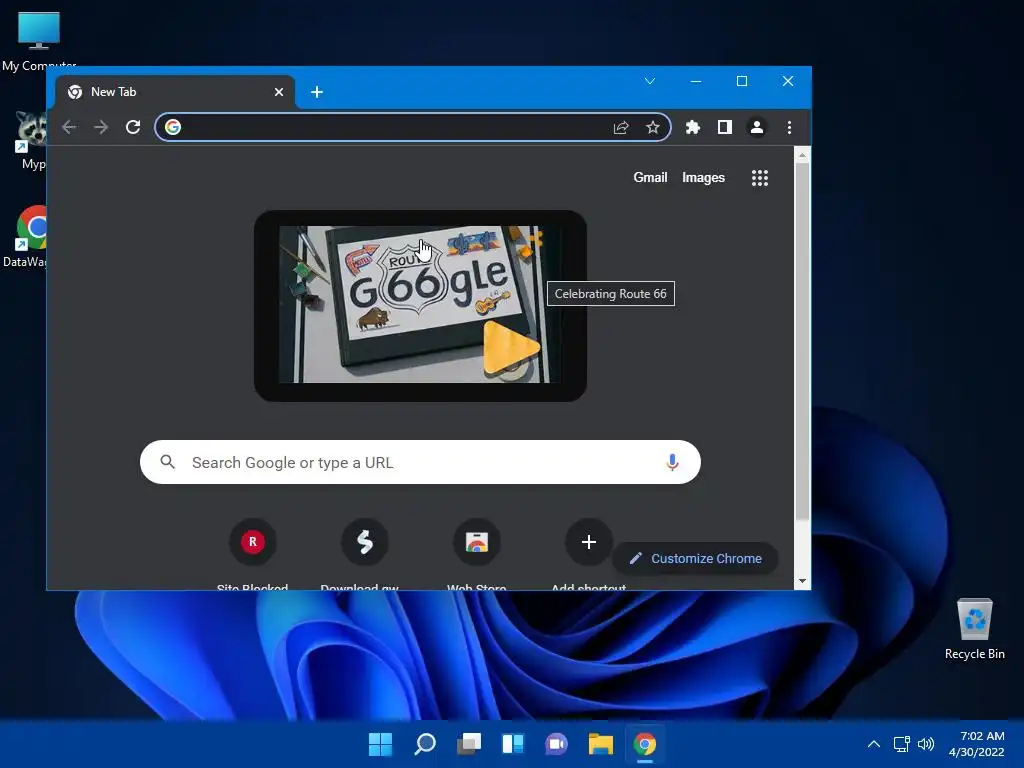Go forward using the forward arrow
The image size is (1024, 768).
tap(101, 127)
